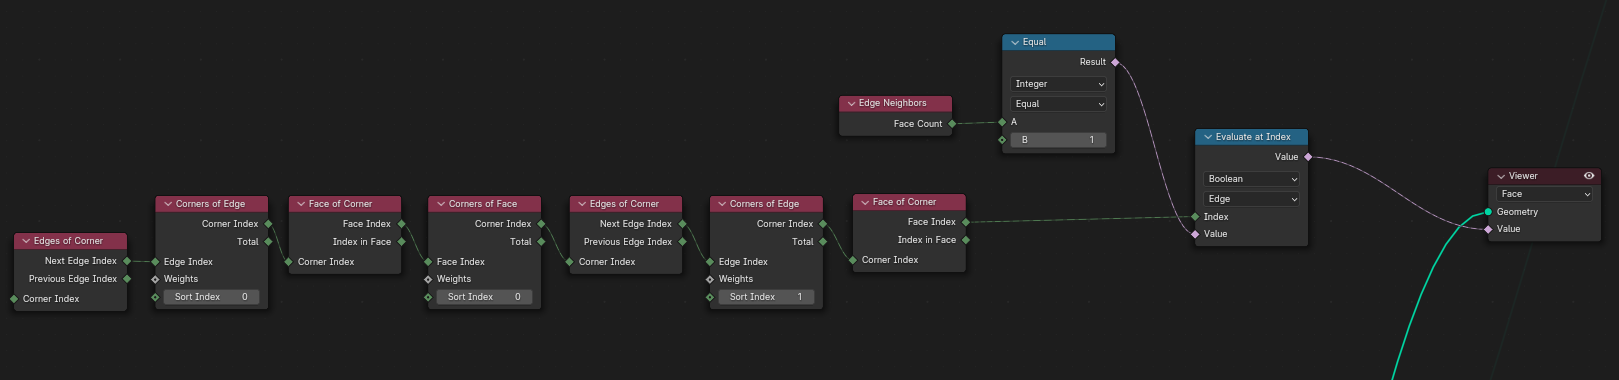Select the Viewer node title
This screenshot has width=1619, height=380.
(1523, 176)
